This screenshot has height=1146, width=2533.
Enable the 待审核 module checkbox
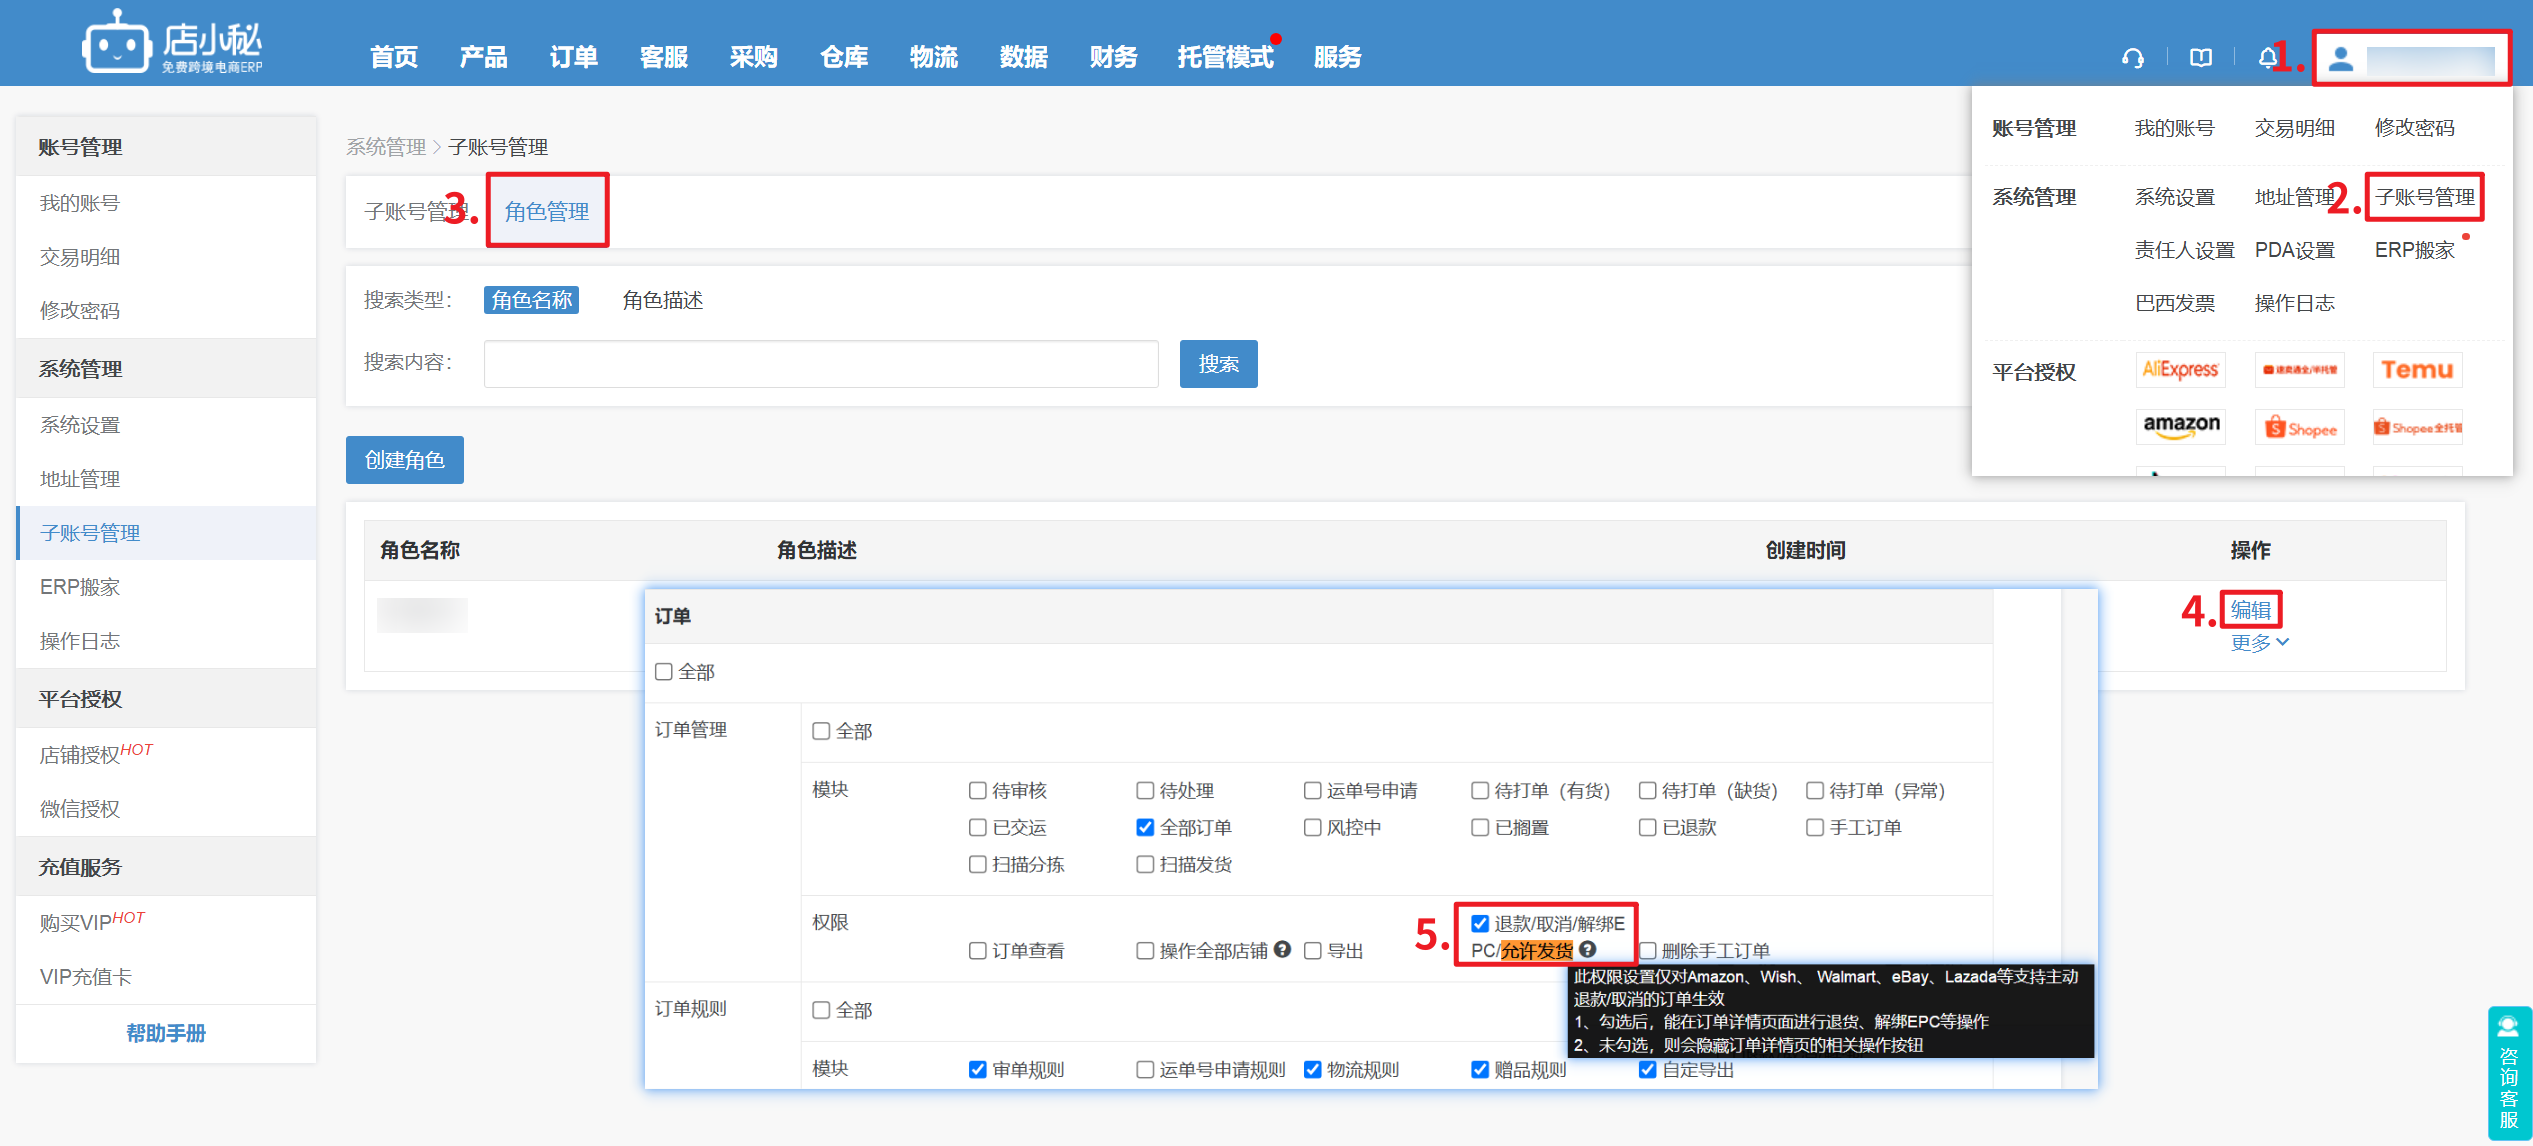[978, 790]
